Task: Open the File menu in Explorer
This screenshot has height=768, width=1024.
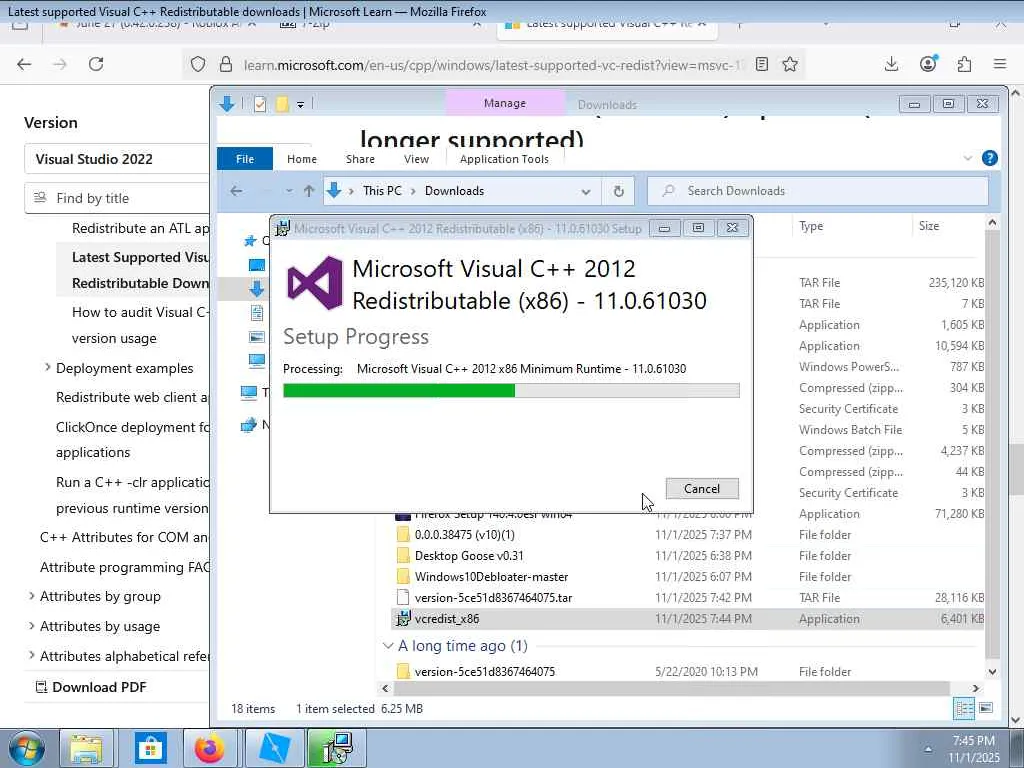Action: [245, 159]
